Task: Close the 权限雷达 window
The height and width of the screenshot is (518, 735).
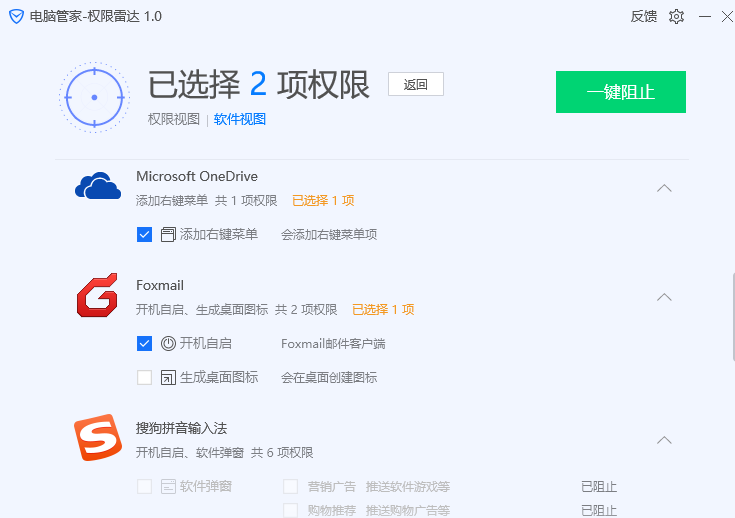Action: coord(728,17)
